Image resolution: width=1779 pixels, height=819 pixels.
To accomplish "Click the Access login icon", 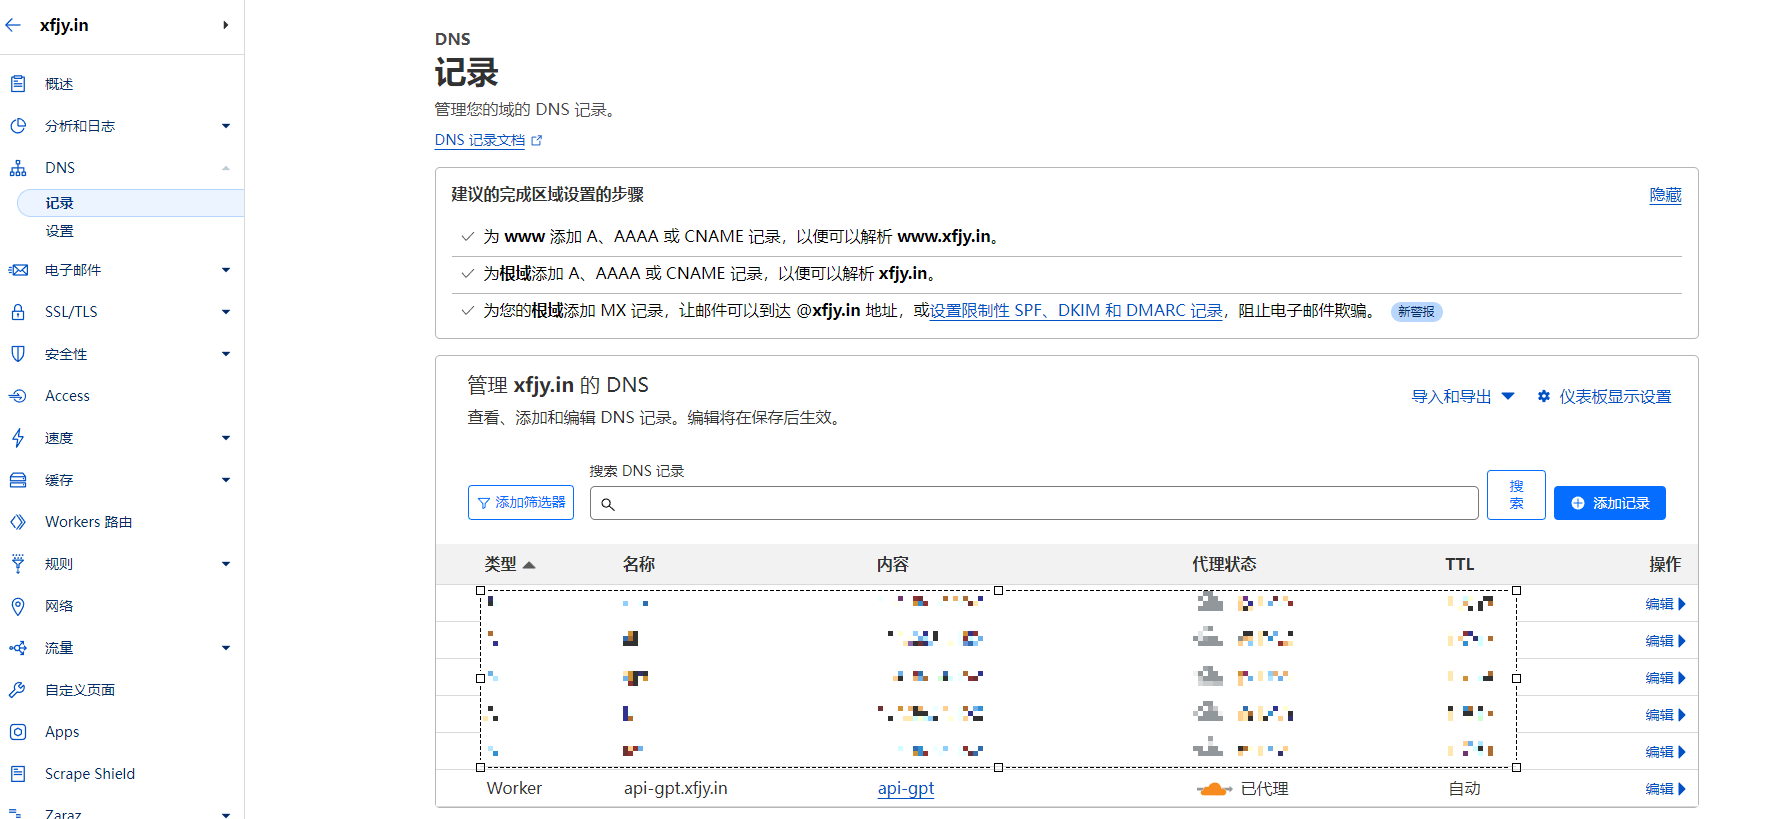I will pyautogui.click(x=18, y=396).
